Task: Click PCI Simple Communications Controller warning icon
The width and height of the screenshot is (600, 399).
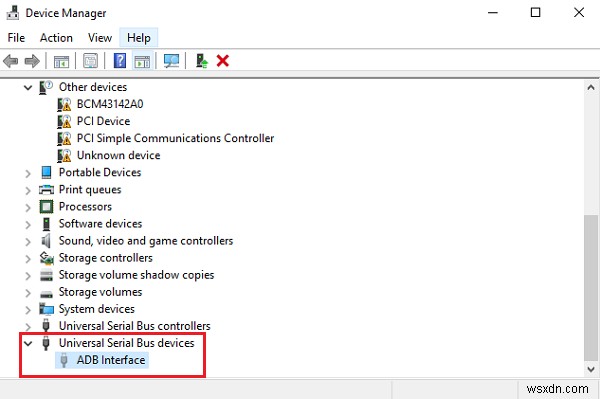Action: click(64, 138)
